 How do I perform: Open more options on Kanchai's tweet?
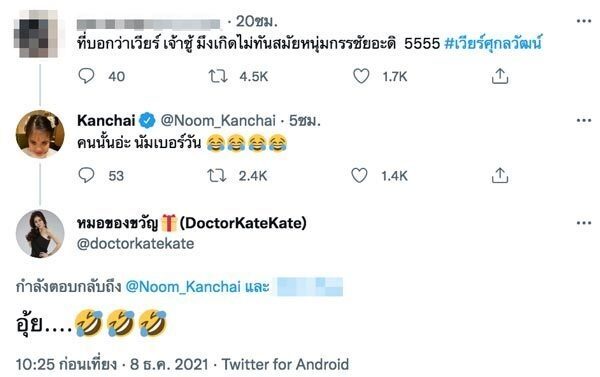pos(584,121)
